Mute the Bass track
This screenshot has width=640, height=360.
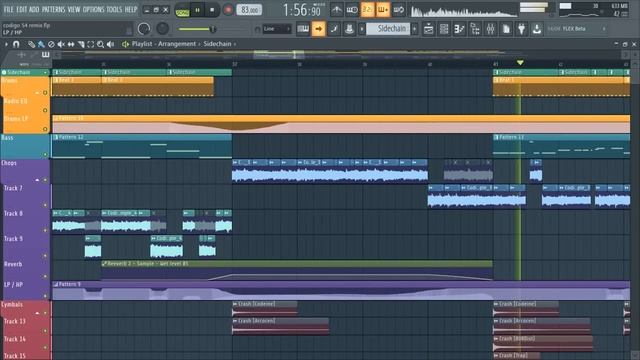pyautogui.click(x=45, y=154)
